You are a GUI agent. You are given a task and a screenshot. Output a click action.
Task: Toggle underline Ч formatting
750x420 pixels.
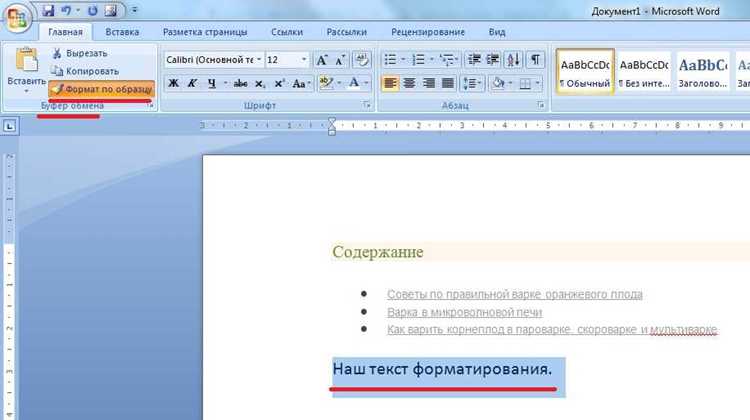pyautogui.click(x=211, y=83)
